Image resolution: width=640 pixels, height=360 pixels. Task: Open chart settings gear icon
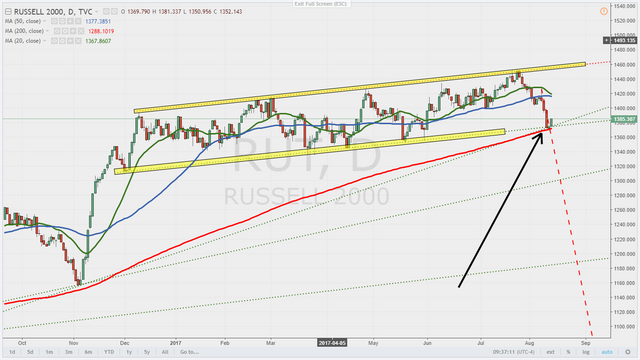[x=628, y=352]
